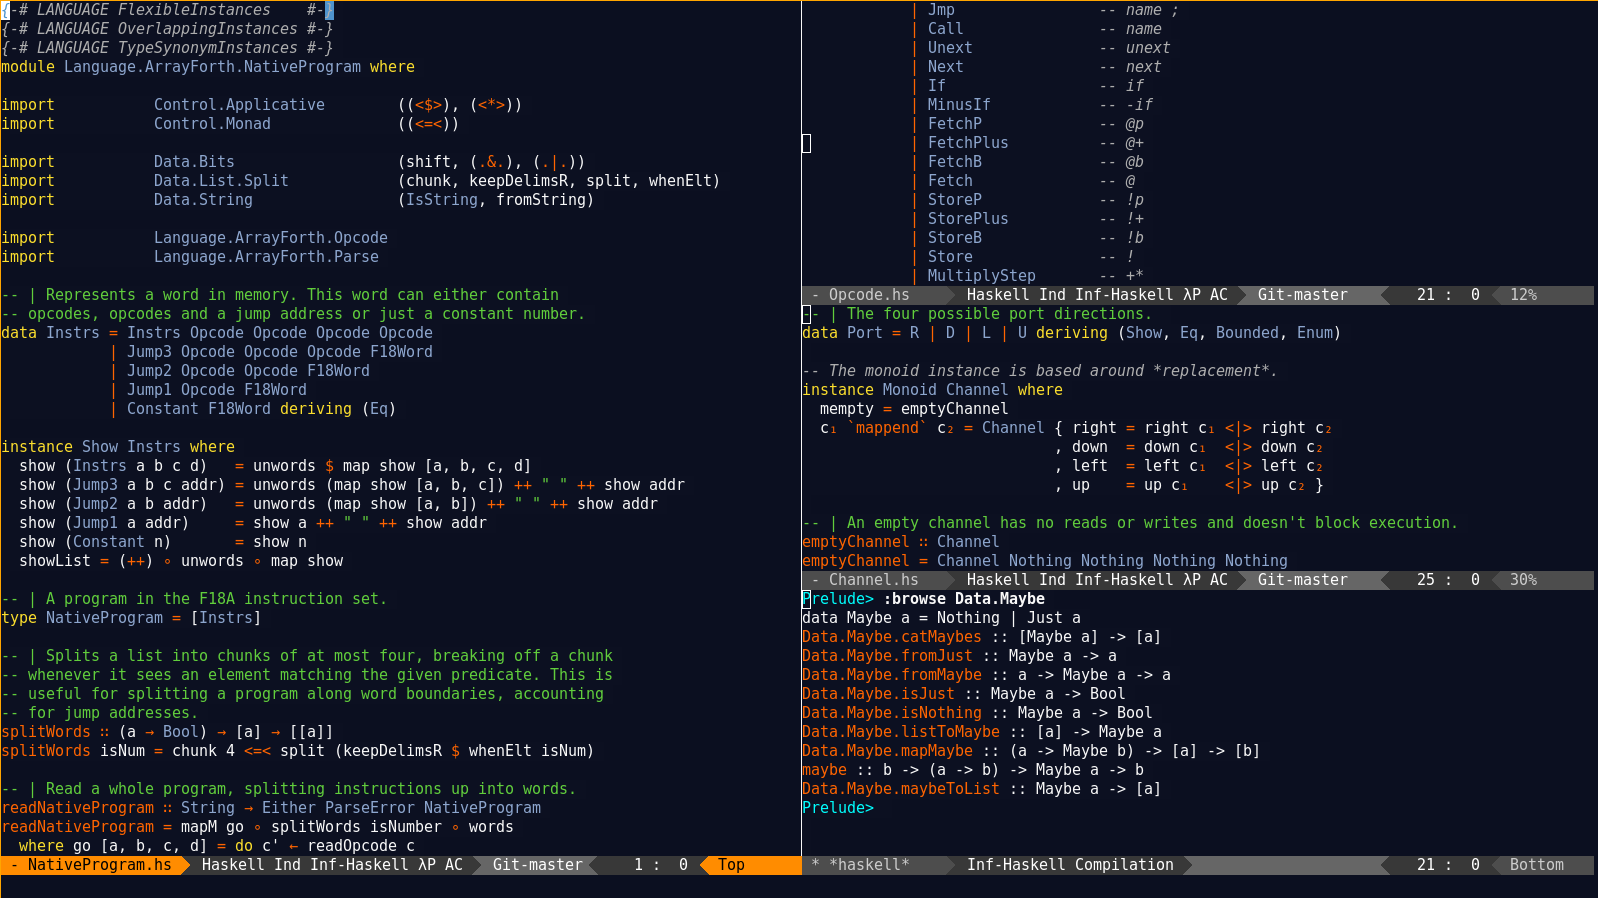The image size is (1598, 898).
Task: Toggle the λP indicator in Channel.hs mode line
Action: 1191,580
